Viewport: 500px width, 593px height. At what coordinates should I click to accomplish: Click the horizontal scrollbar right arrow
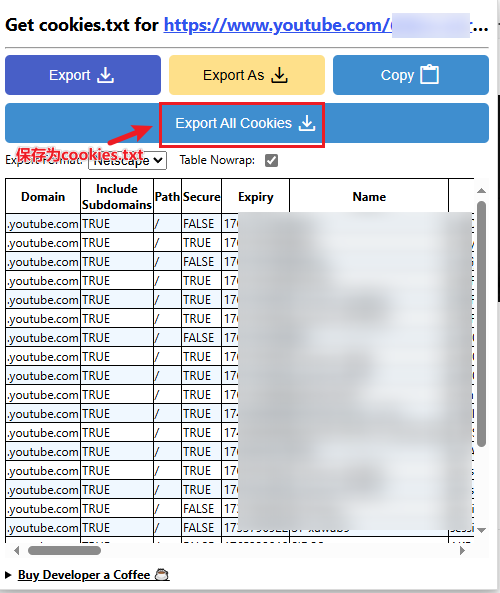(x=462, y=550)
